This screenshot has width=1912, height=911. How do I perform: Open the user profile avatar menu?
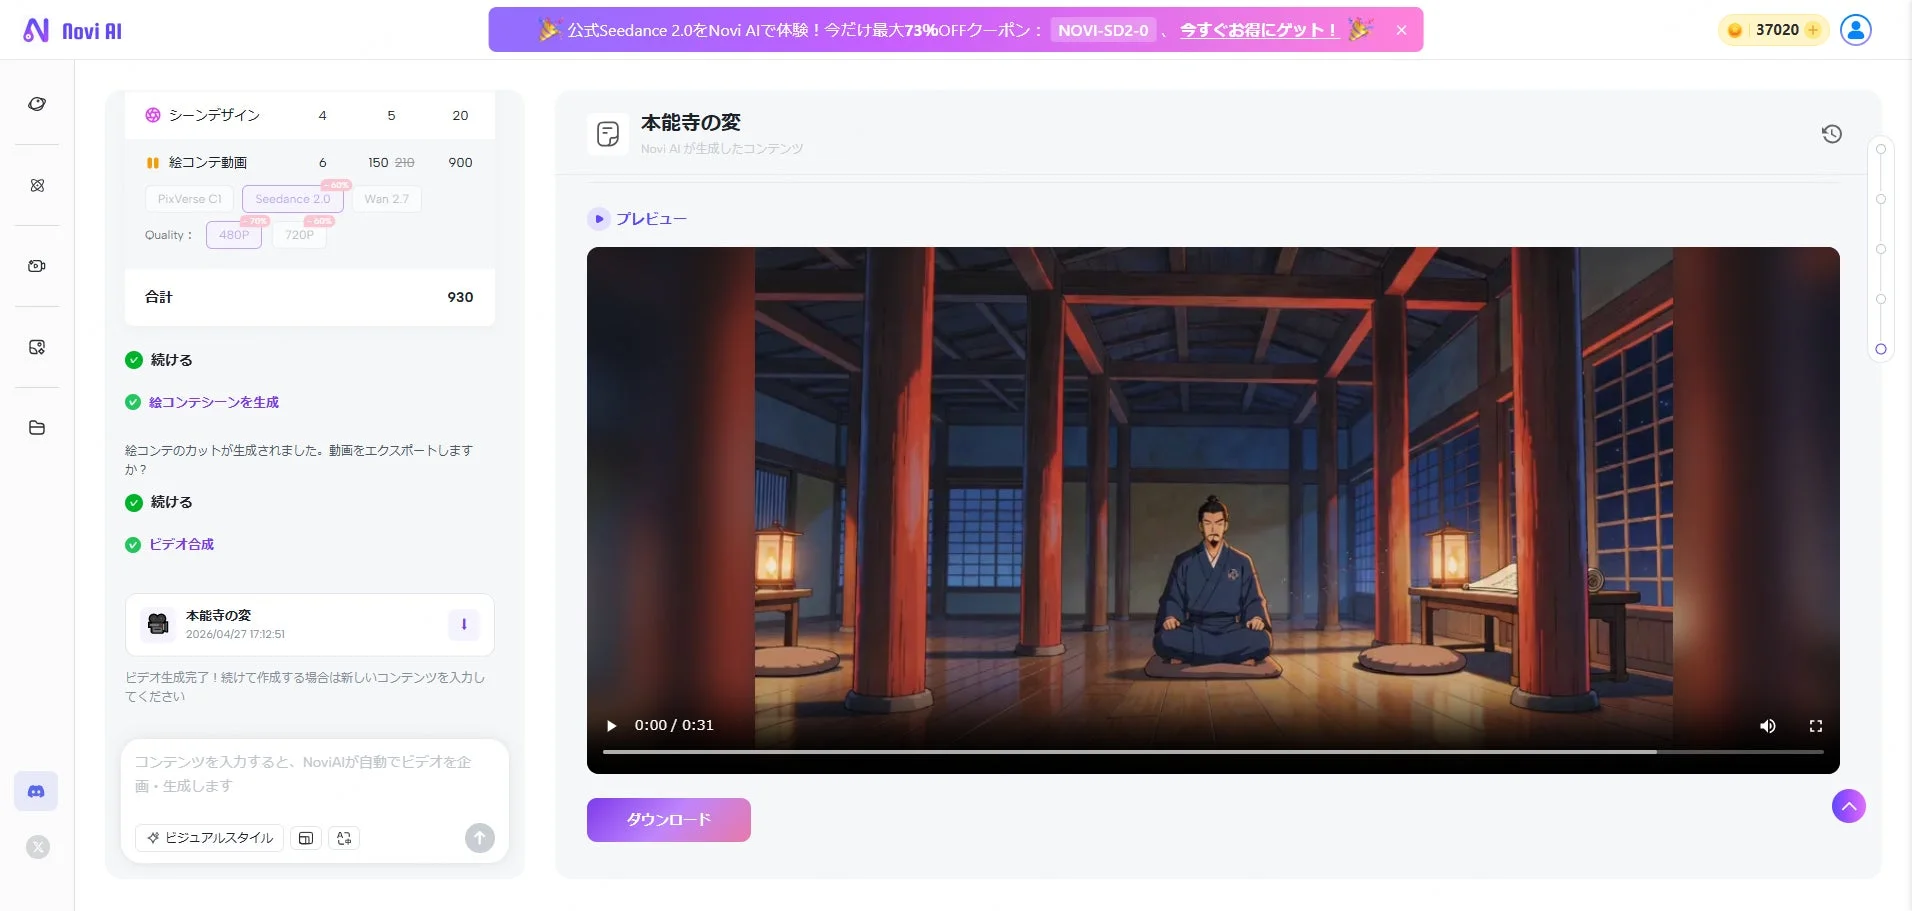tap(1855, 29)
